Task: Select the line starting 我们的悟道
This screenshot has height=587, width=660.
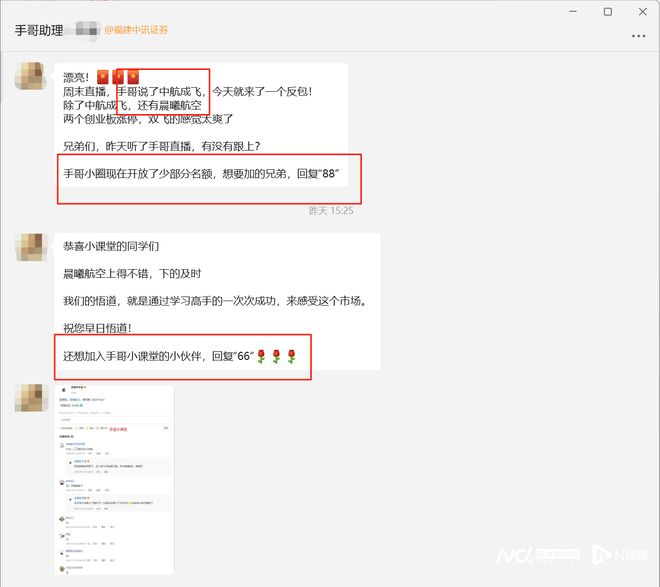Action: click(x=215, y=301)
